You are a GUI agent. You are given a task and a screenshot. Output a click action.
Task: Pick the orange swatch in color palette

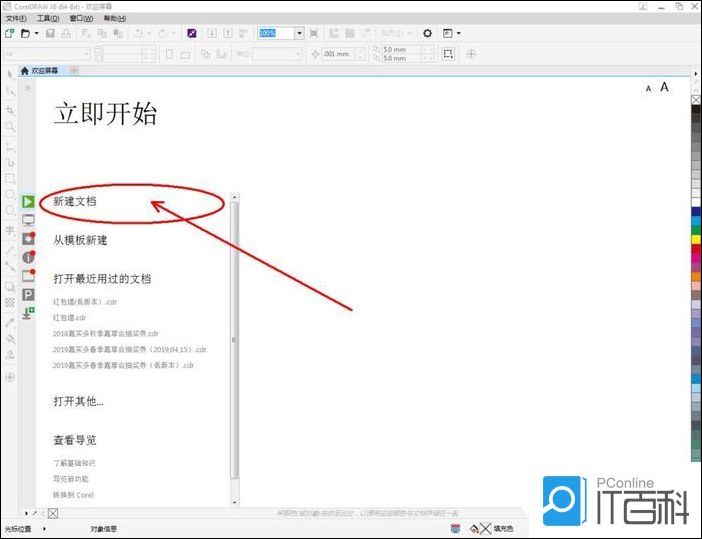click(696, 277)
